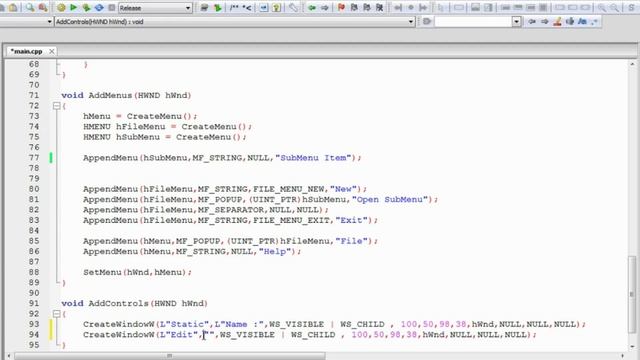The height and width of the screenshot is (360, 640).
Task: Click the vertical scrollbar thumb
Action: (632, 294)
